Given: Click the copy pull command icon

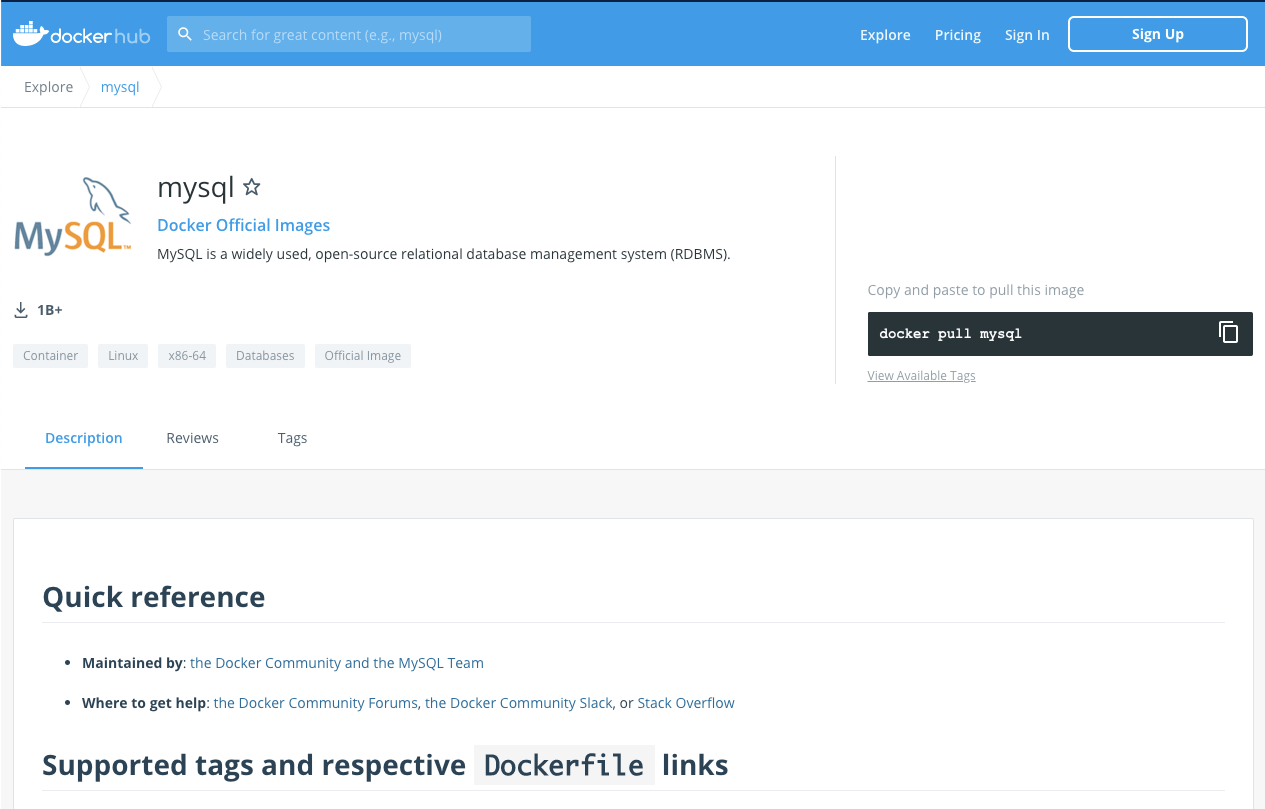Looking at the screenshot, I should (1229, 333).
